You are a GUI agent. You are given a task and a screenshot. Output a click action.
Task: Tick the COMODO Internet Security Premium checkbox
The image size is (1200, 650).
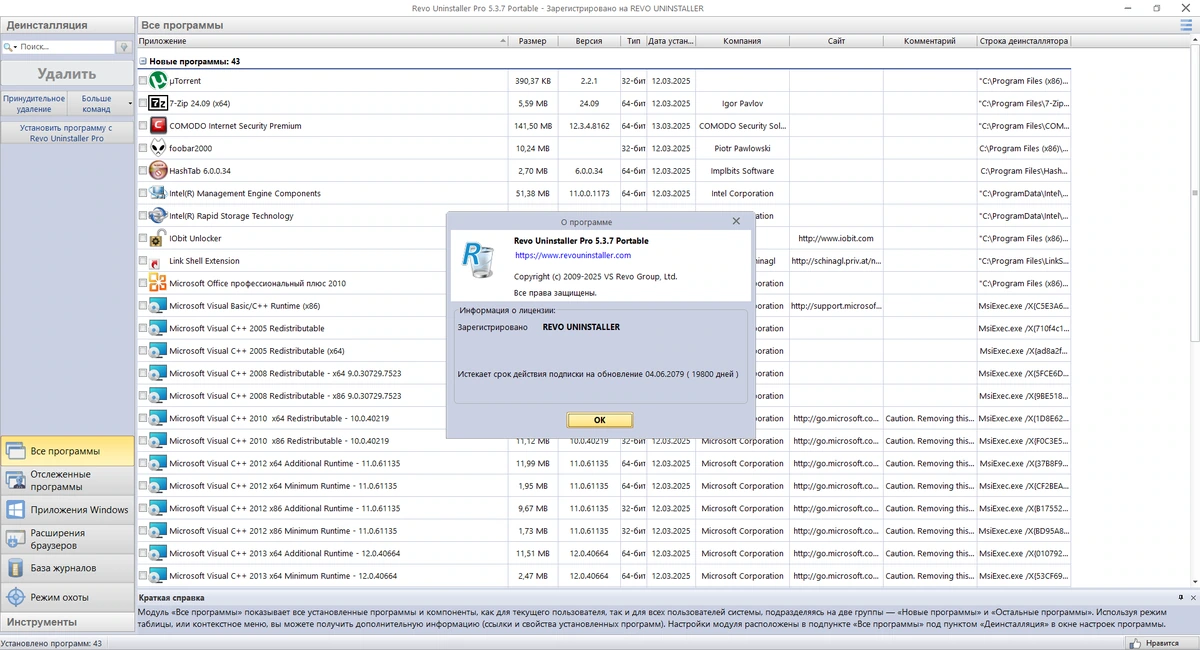(143, 126)
